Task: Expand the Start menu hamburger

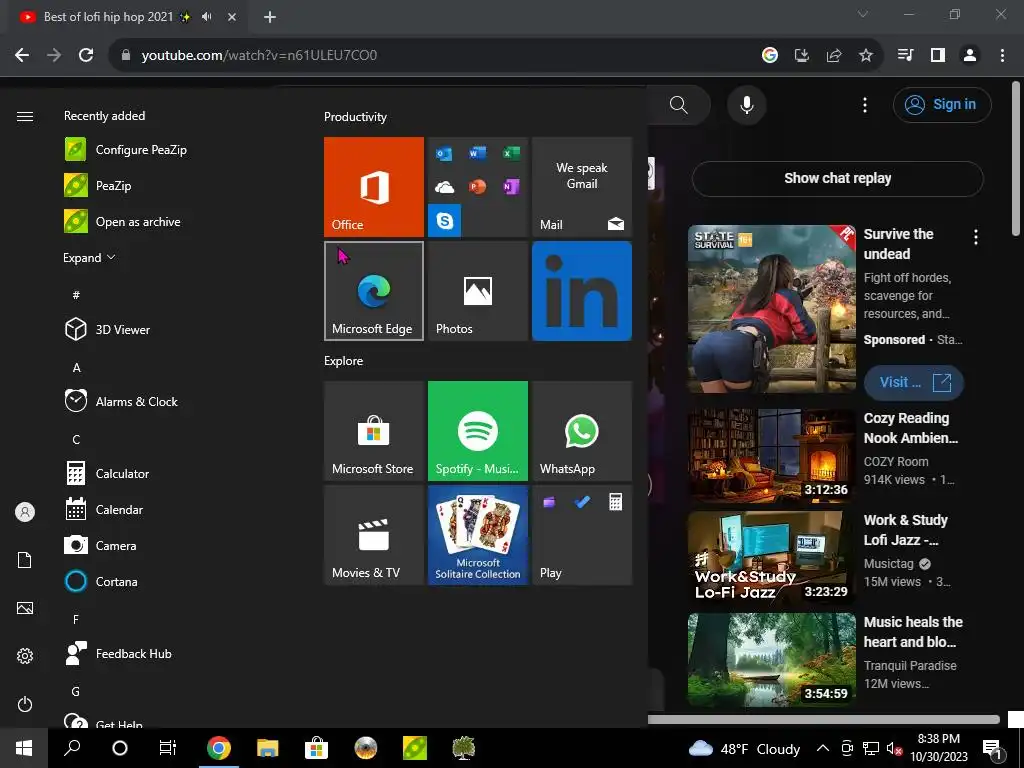Action: [x=25, y=116]
